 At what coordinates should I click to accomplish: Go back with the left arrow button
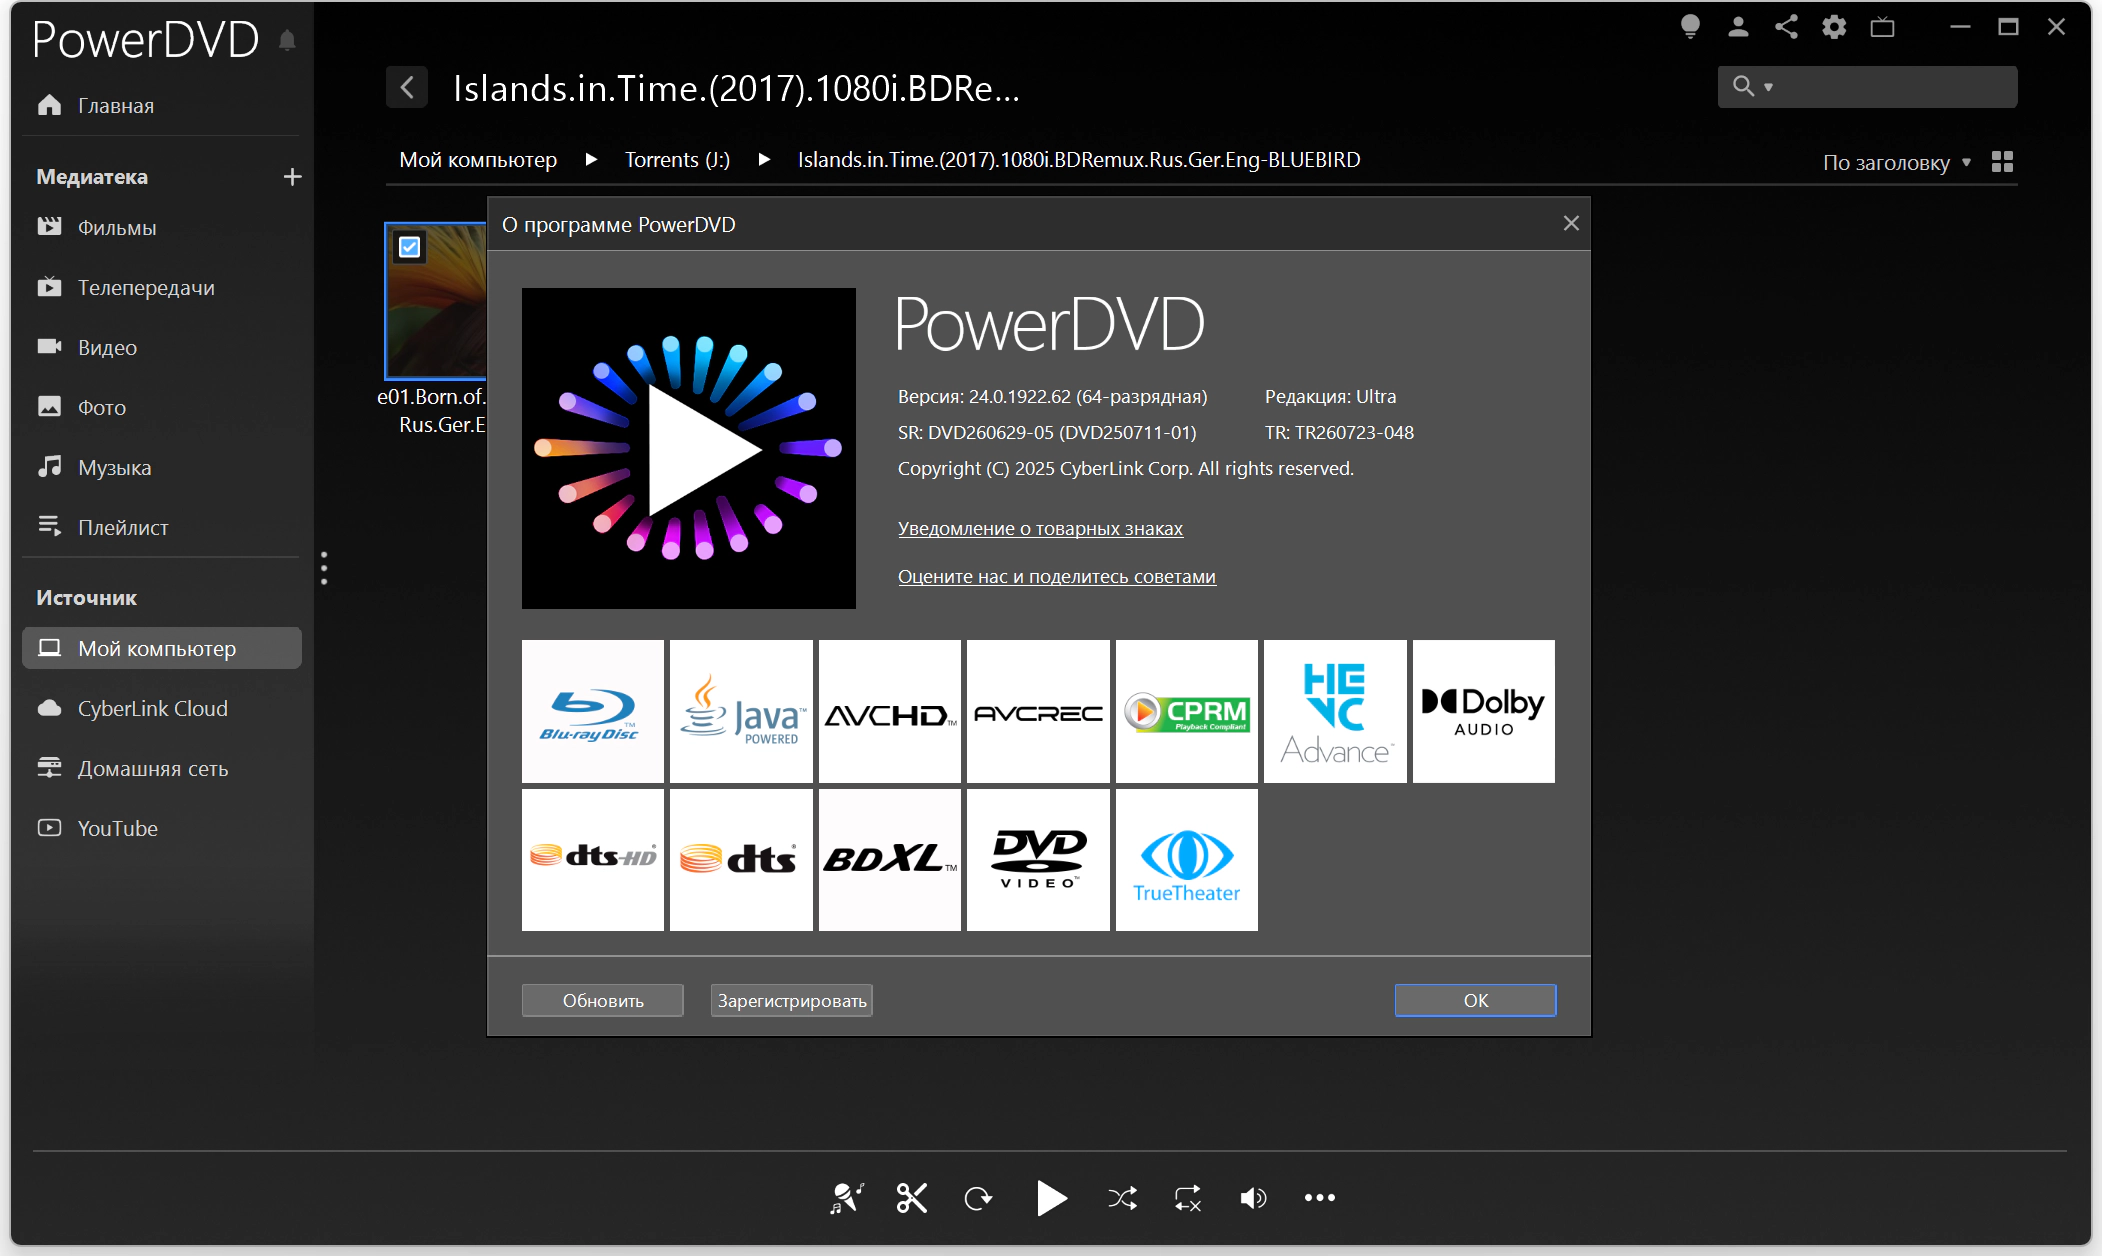click(407, 87)
